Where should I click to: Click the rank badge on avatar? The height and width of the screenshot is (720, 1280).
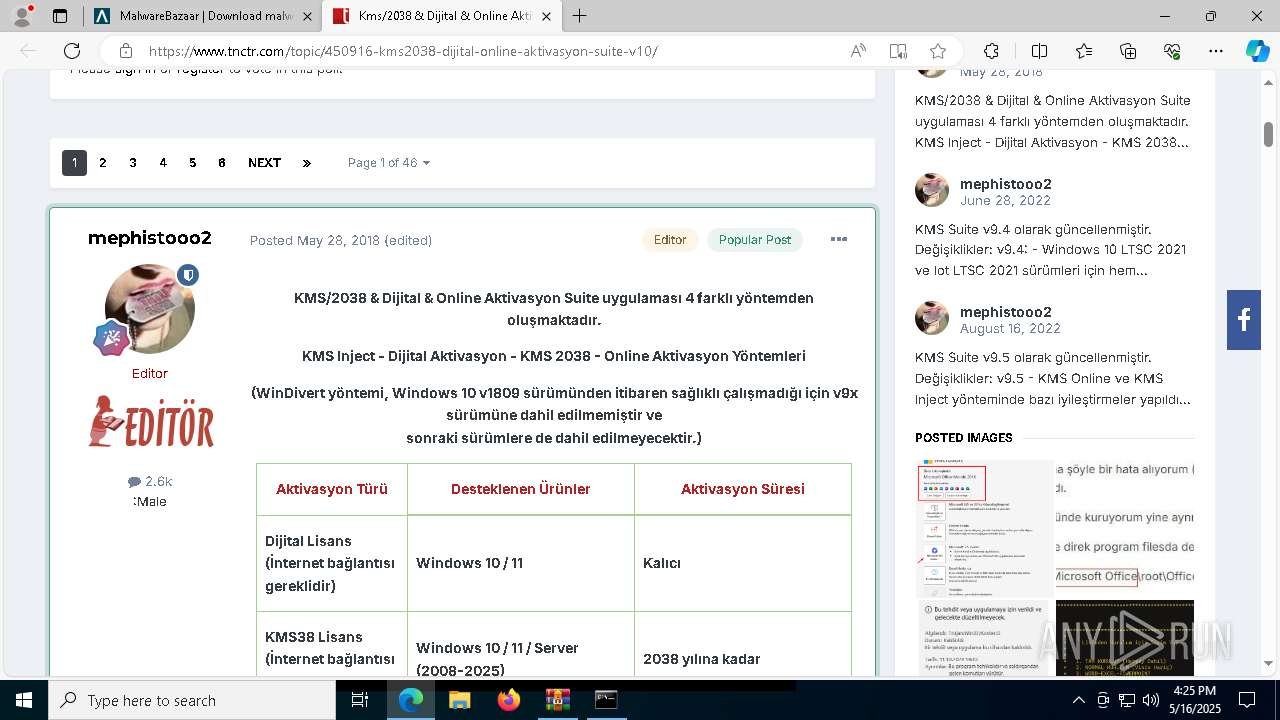tap(111, 338)
